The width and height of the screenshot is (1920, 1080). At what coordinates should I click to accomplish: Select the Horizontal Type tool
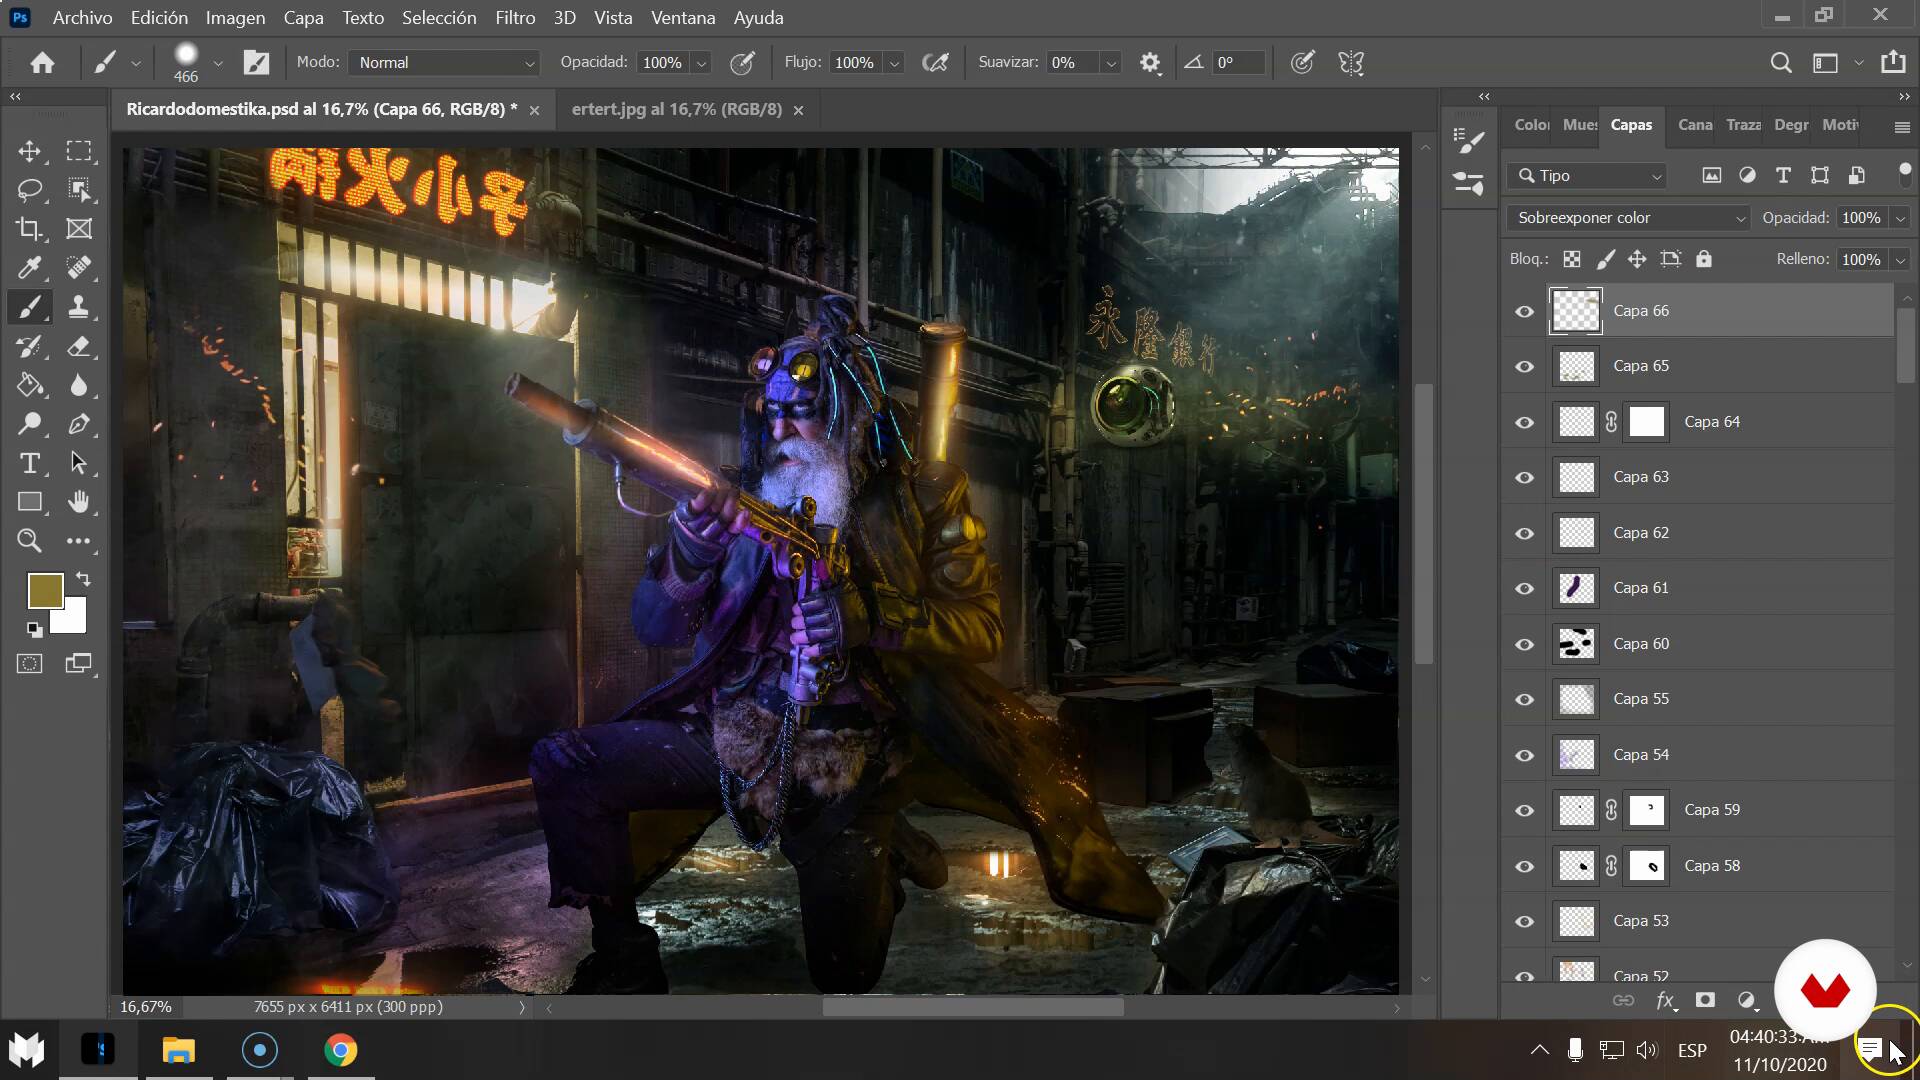tap(29, 463)
